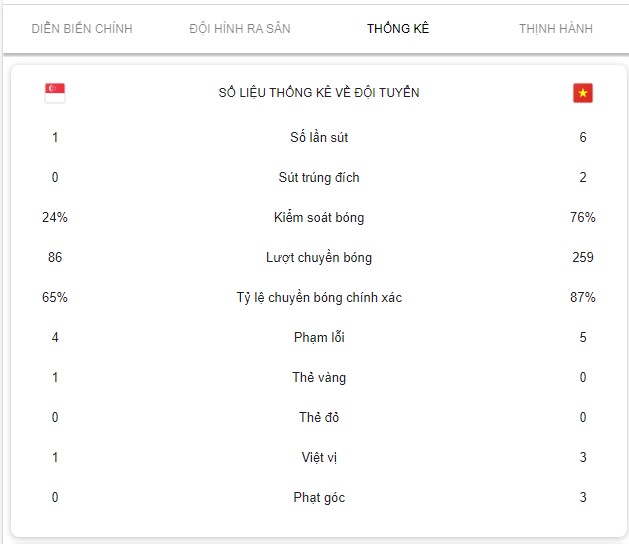Open the DIỄN BIẾN CHÍNH tab
Screen dimensions: 629x544
82,28
